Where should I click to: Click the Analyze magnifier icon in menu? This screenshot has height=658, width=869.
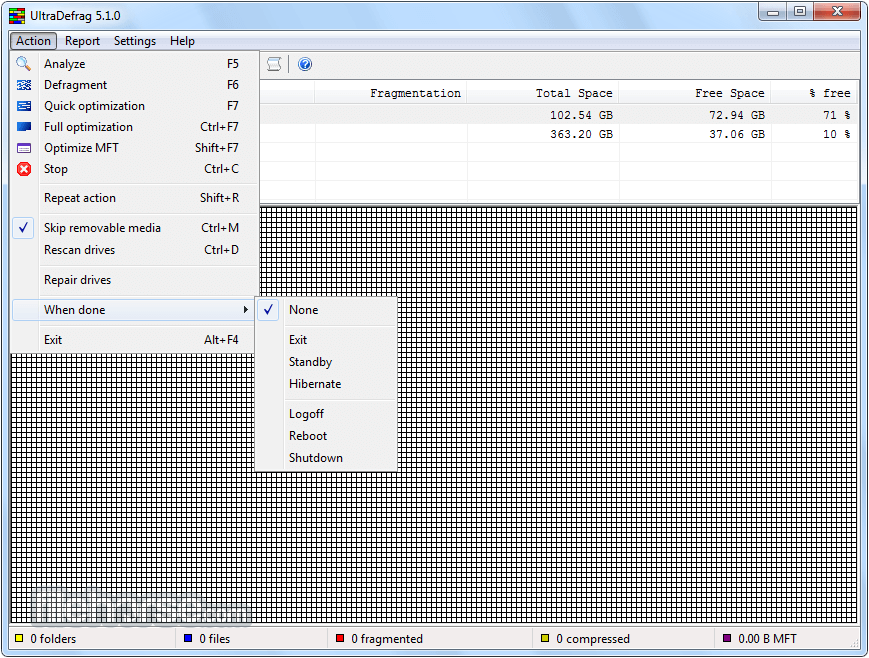(23, 64)
